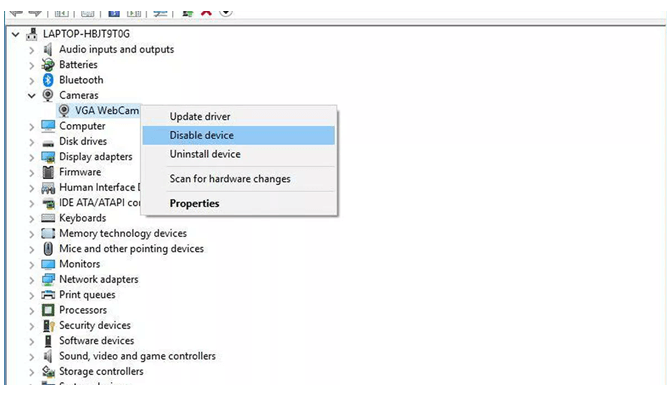Expand the Software devices category

pyautogui.click(x=31, y=341)
